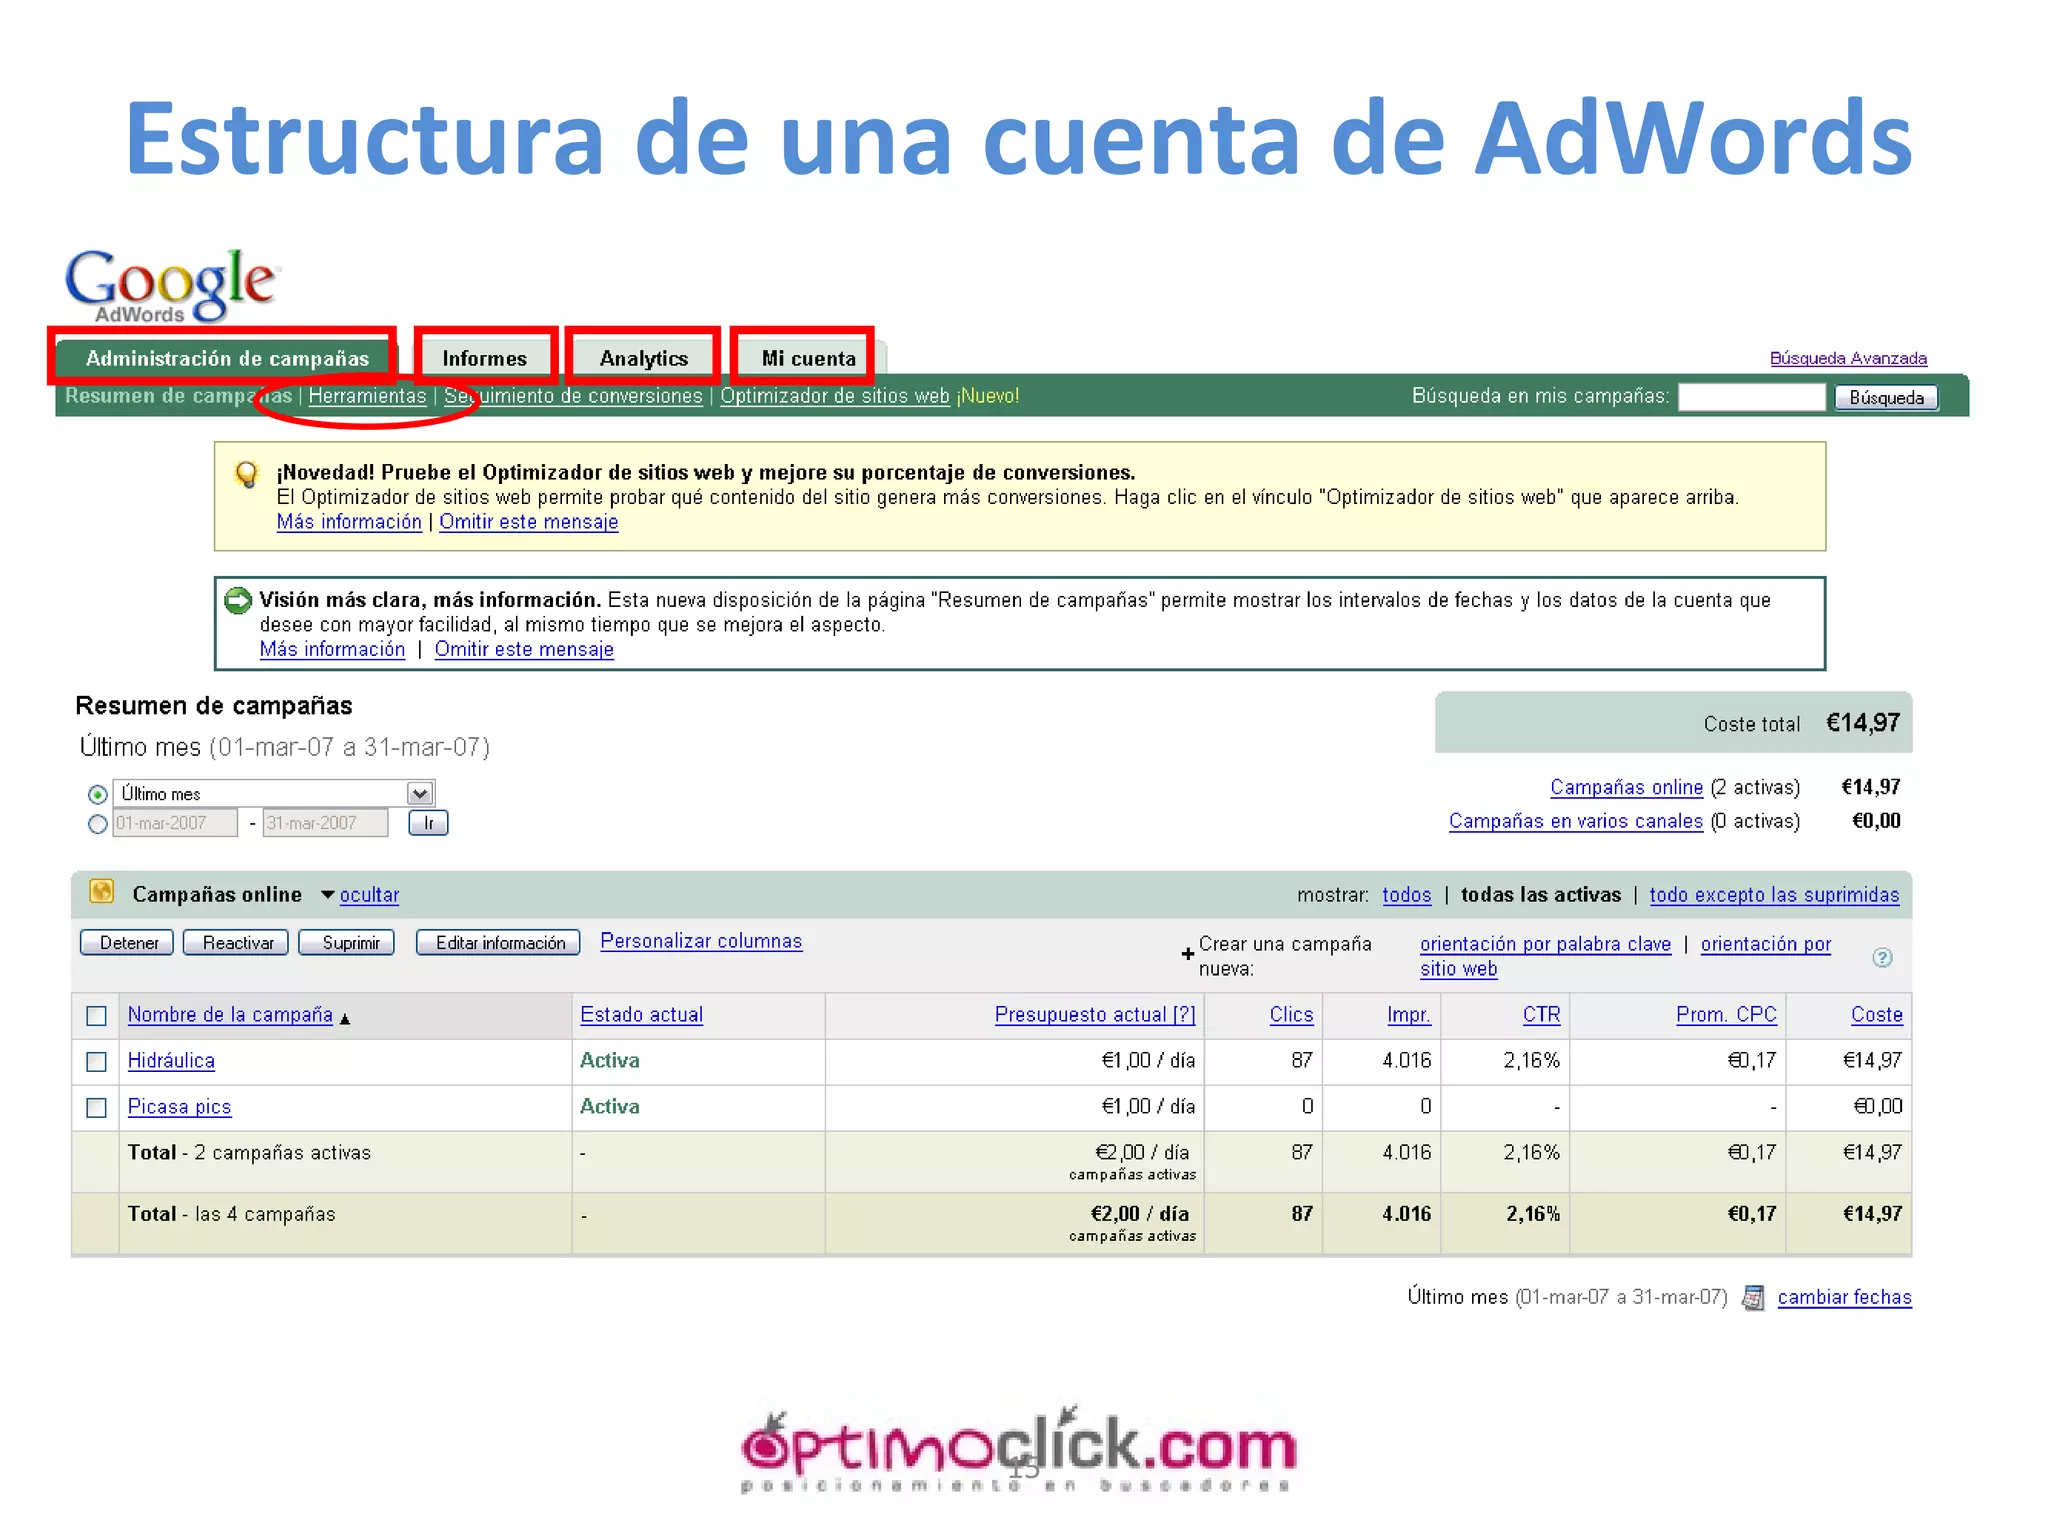Click the green arrow icon beside Visión más clara
2048x1536 pixels.
coord(238,601)
